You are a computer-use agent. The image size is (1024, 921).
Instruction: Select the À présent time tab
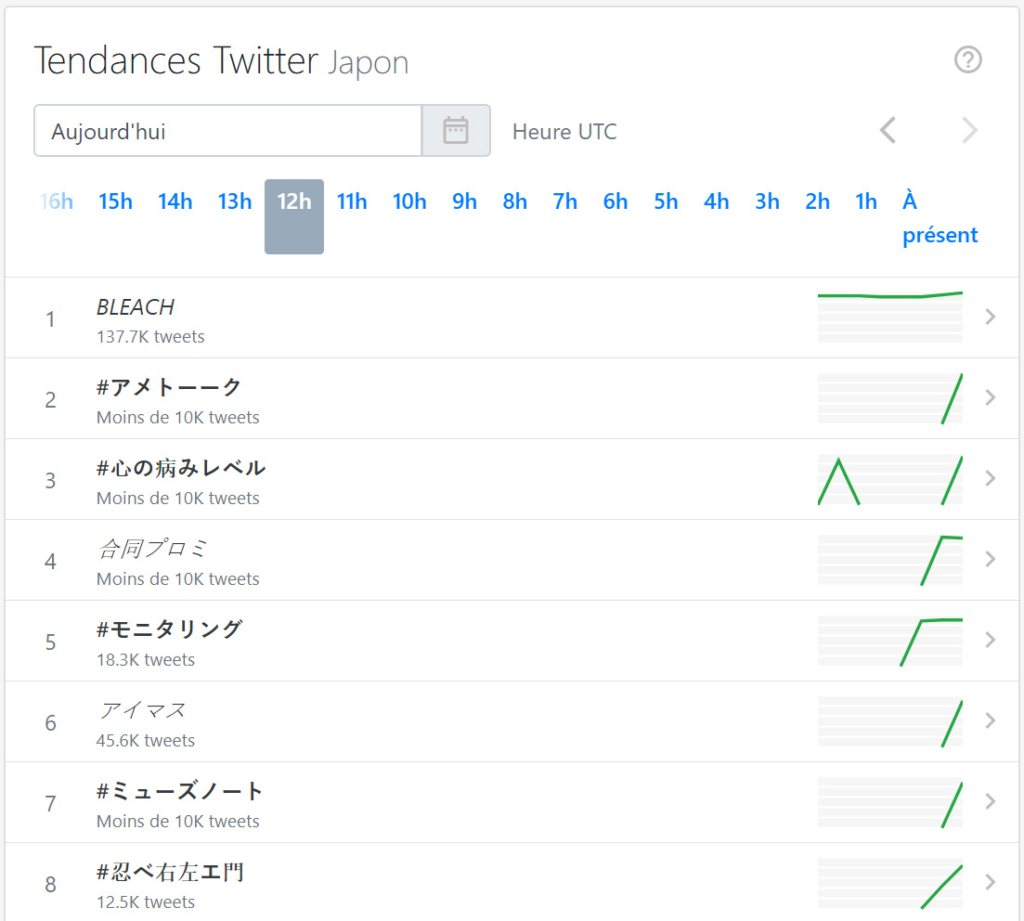click(x=940, y=218)
